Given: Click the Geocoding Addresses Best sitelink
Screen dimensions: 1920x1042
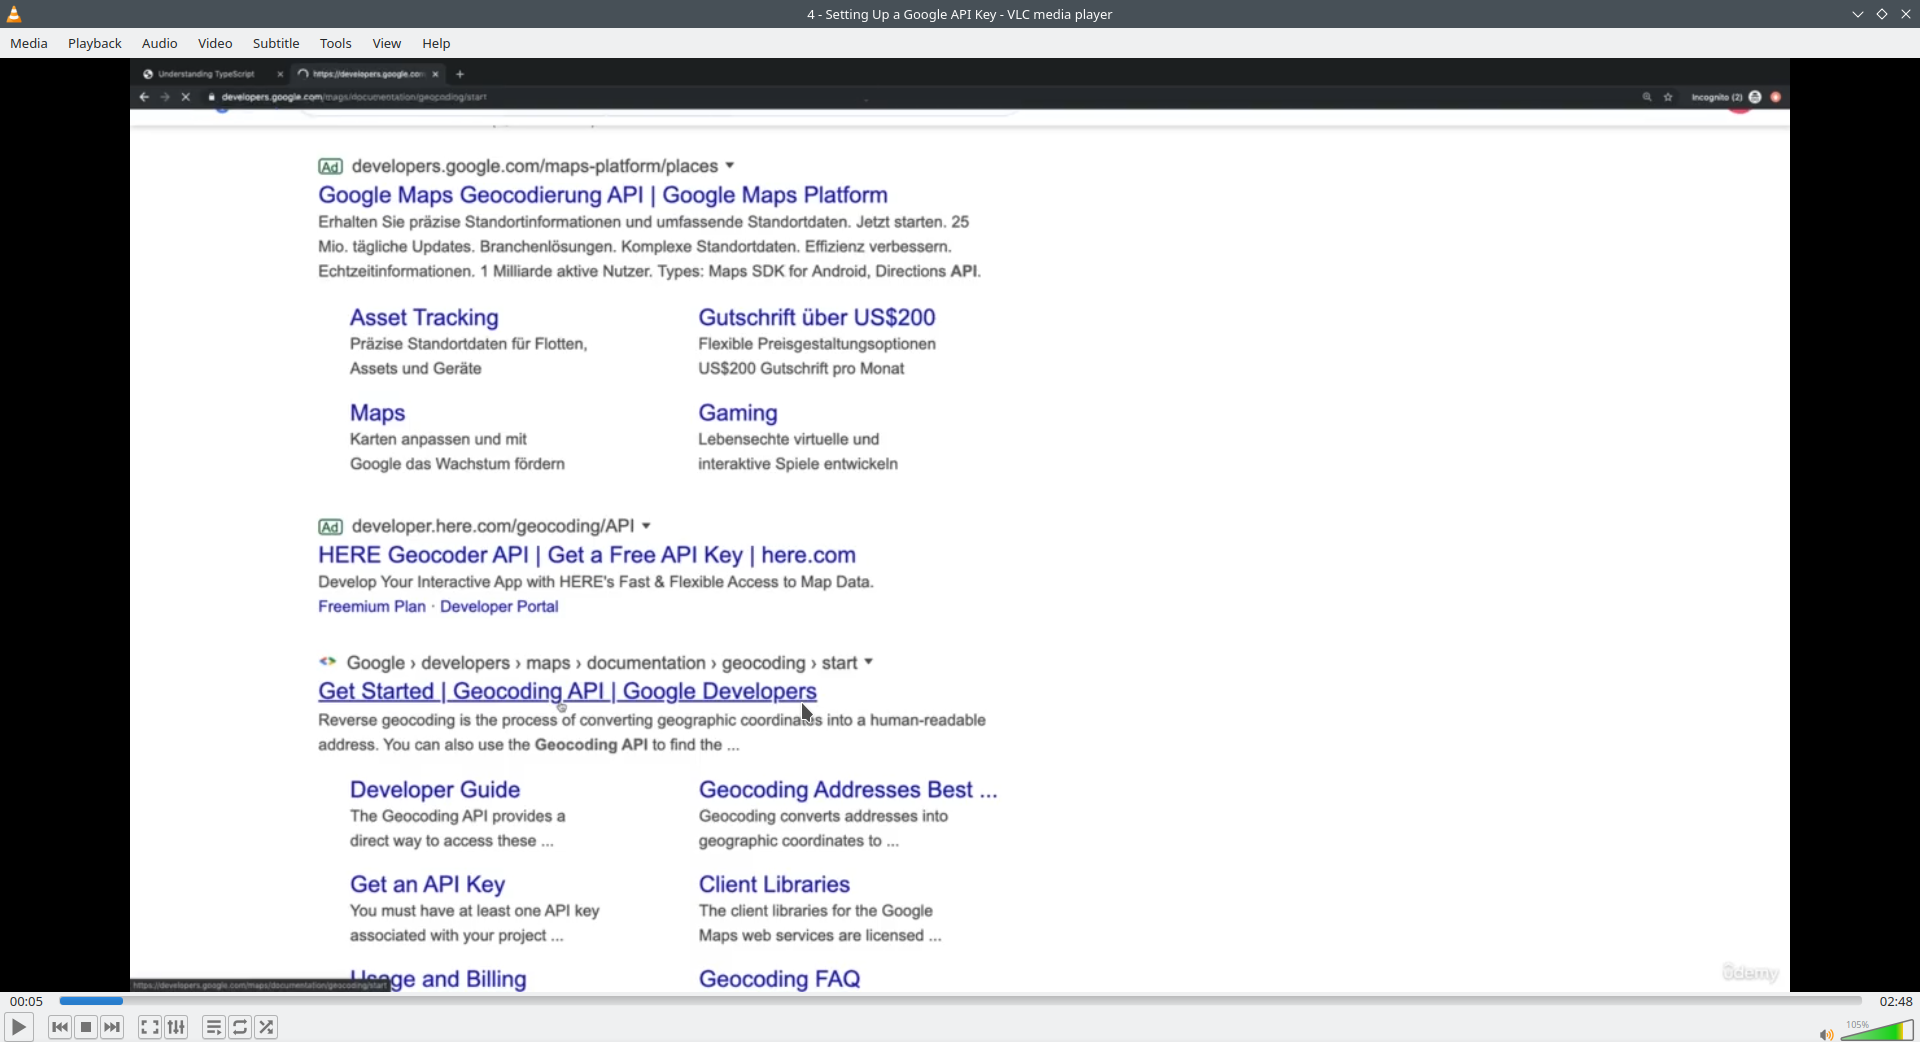Looking at the screenshot, I should [x=848, y=790].
